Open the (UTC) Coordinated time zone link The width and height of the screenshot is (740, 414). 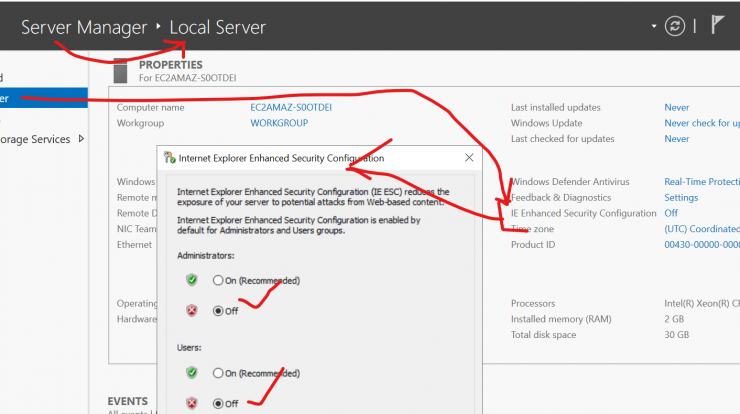[702, 229]
